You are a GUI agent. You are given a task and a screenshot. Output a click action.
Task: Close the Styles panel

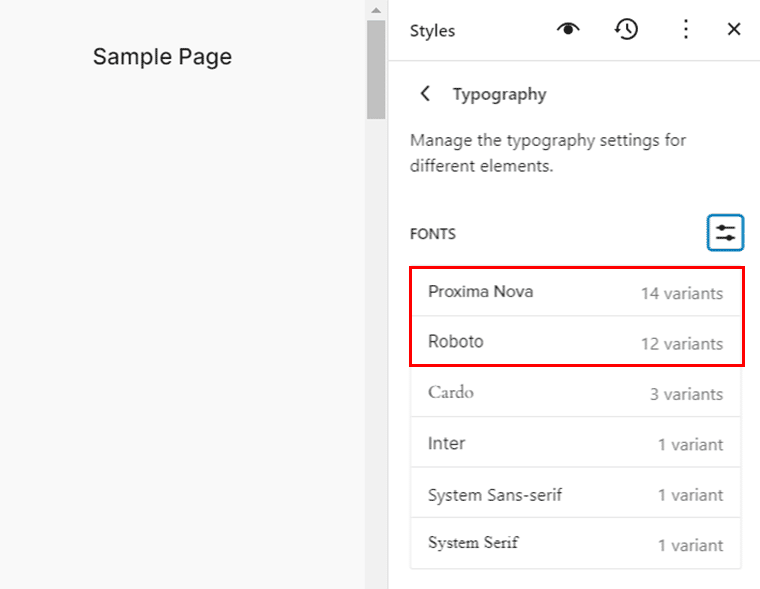(x=734, y=30)
